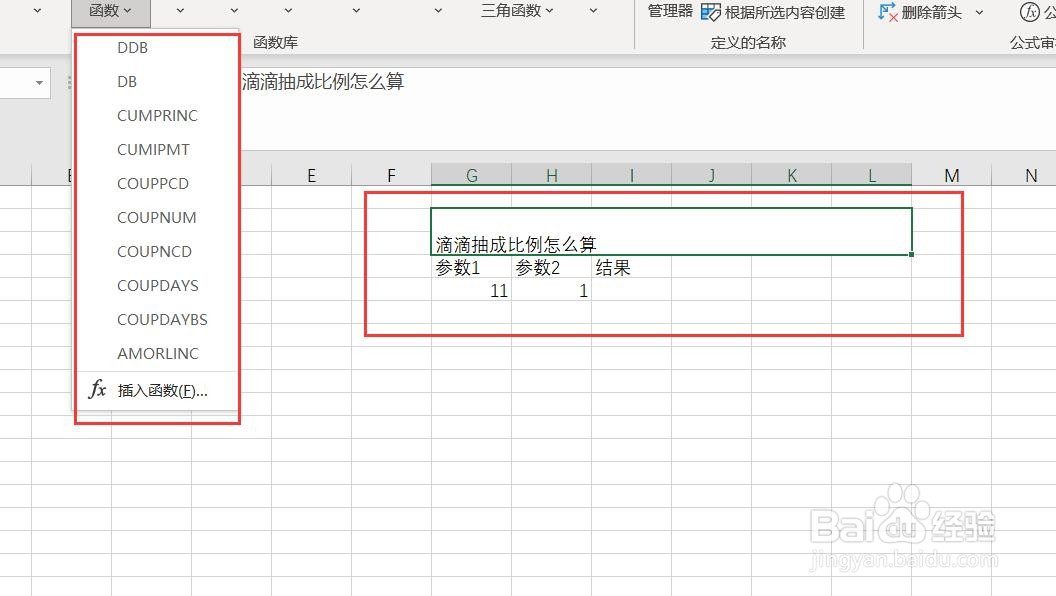
Task: Select column G header
Action: point(471,175)
